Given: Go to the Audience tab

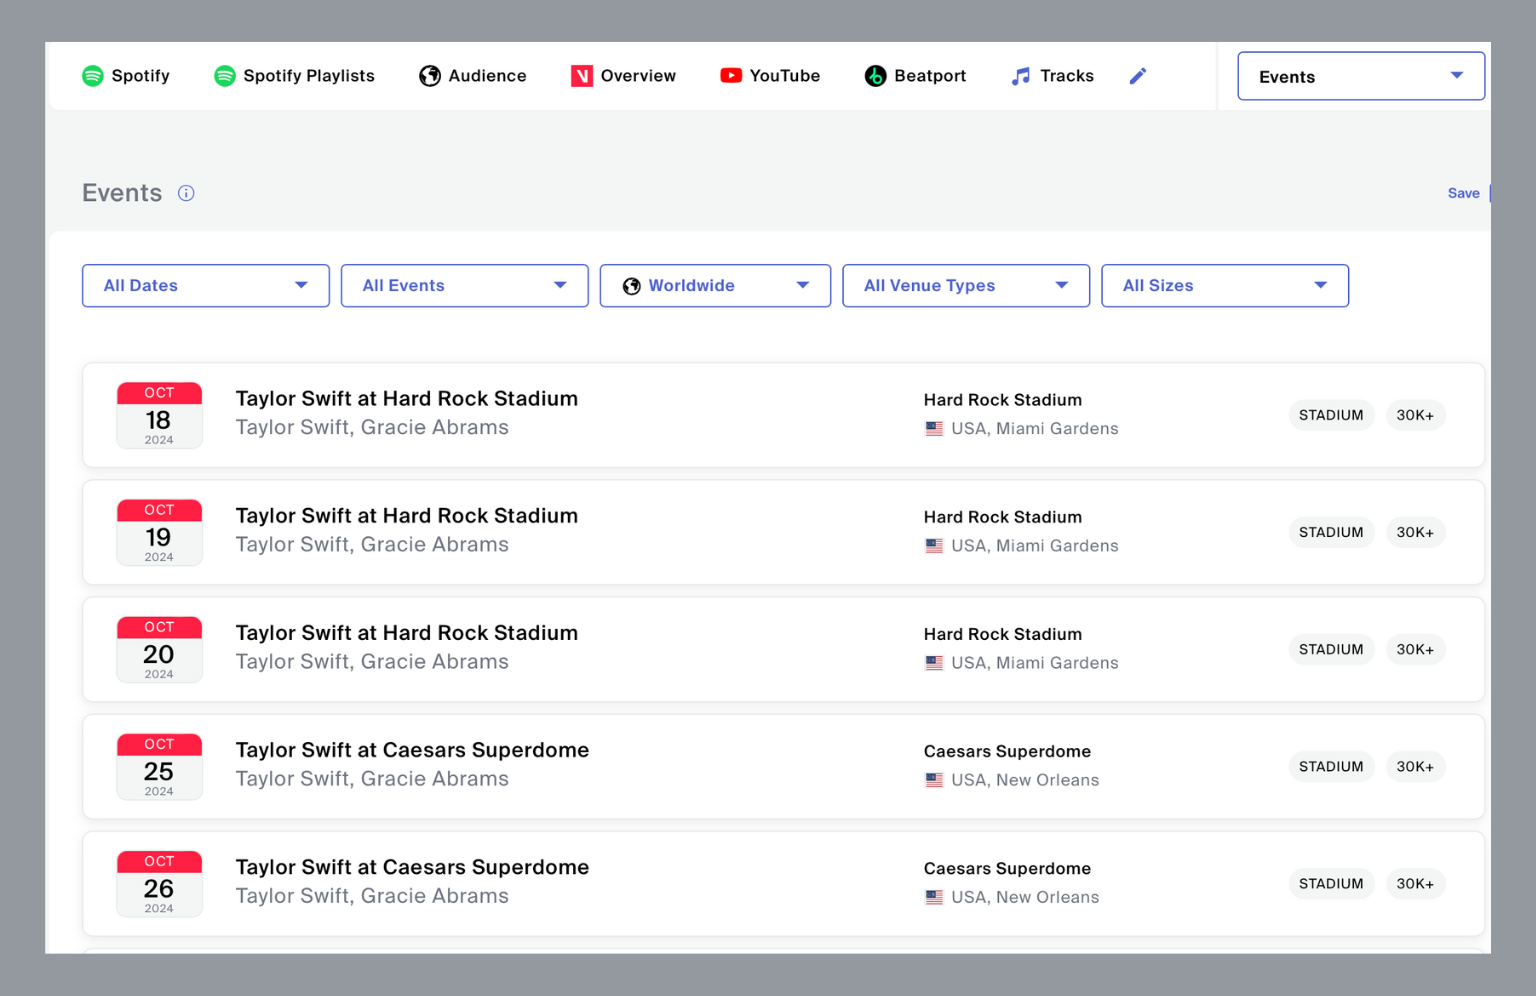Looking at the screenshot, I should 487,76.
